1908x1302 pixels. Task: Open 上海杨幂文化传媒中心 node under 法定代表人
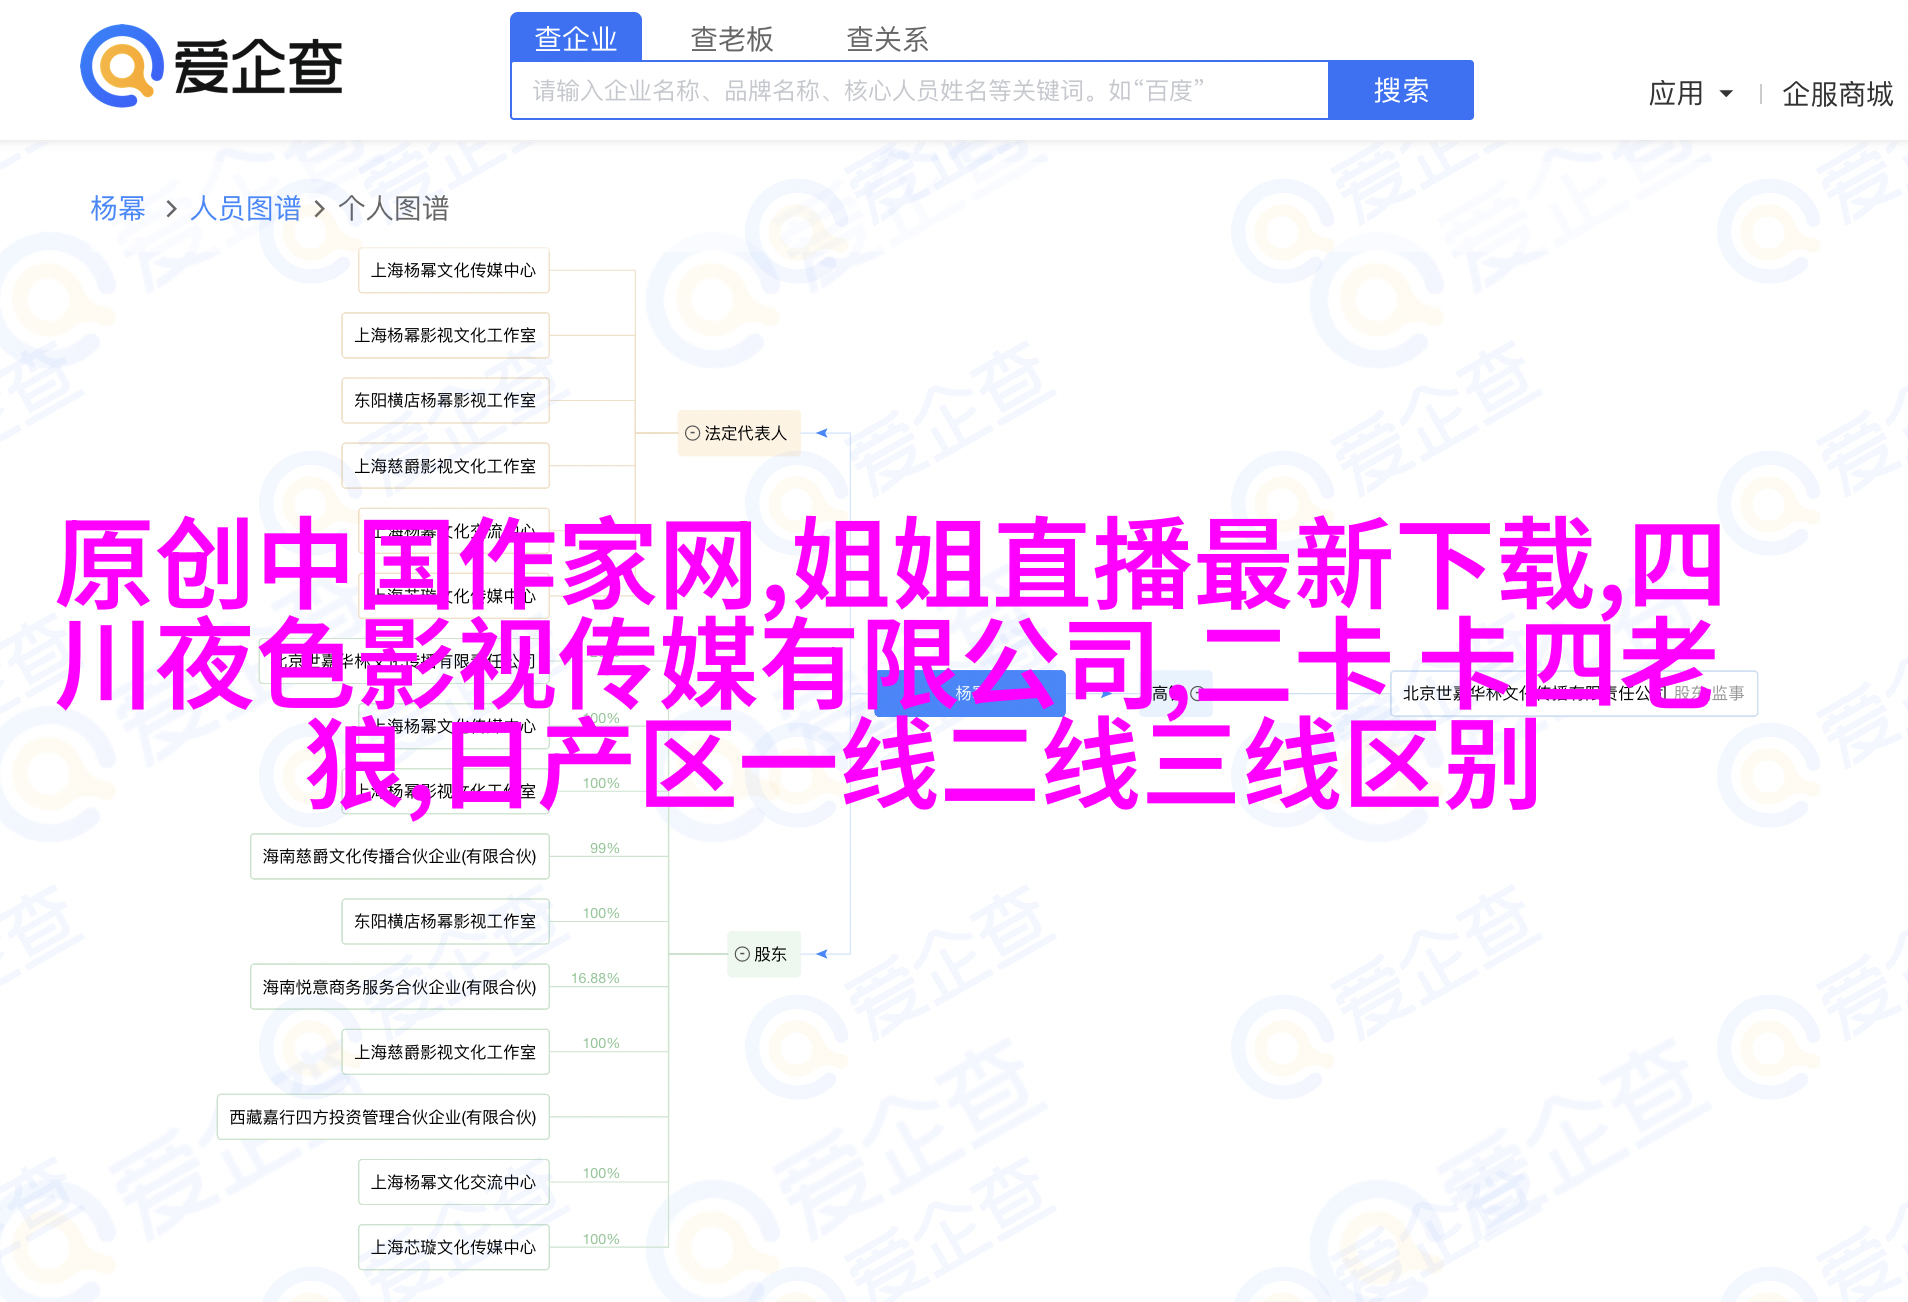click(454, 270)
